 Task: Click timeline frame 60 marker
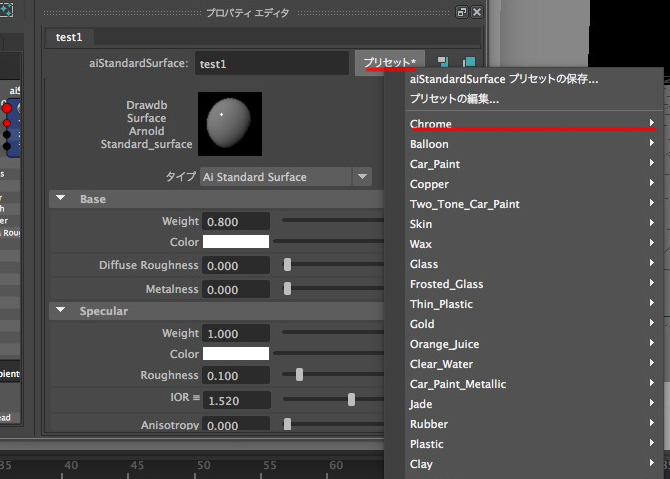pos(336,465)
